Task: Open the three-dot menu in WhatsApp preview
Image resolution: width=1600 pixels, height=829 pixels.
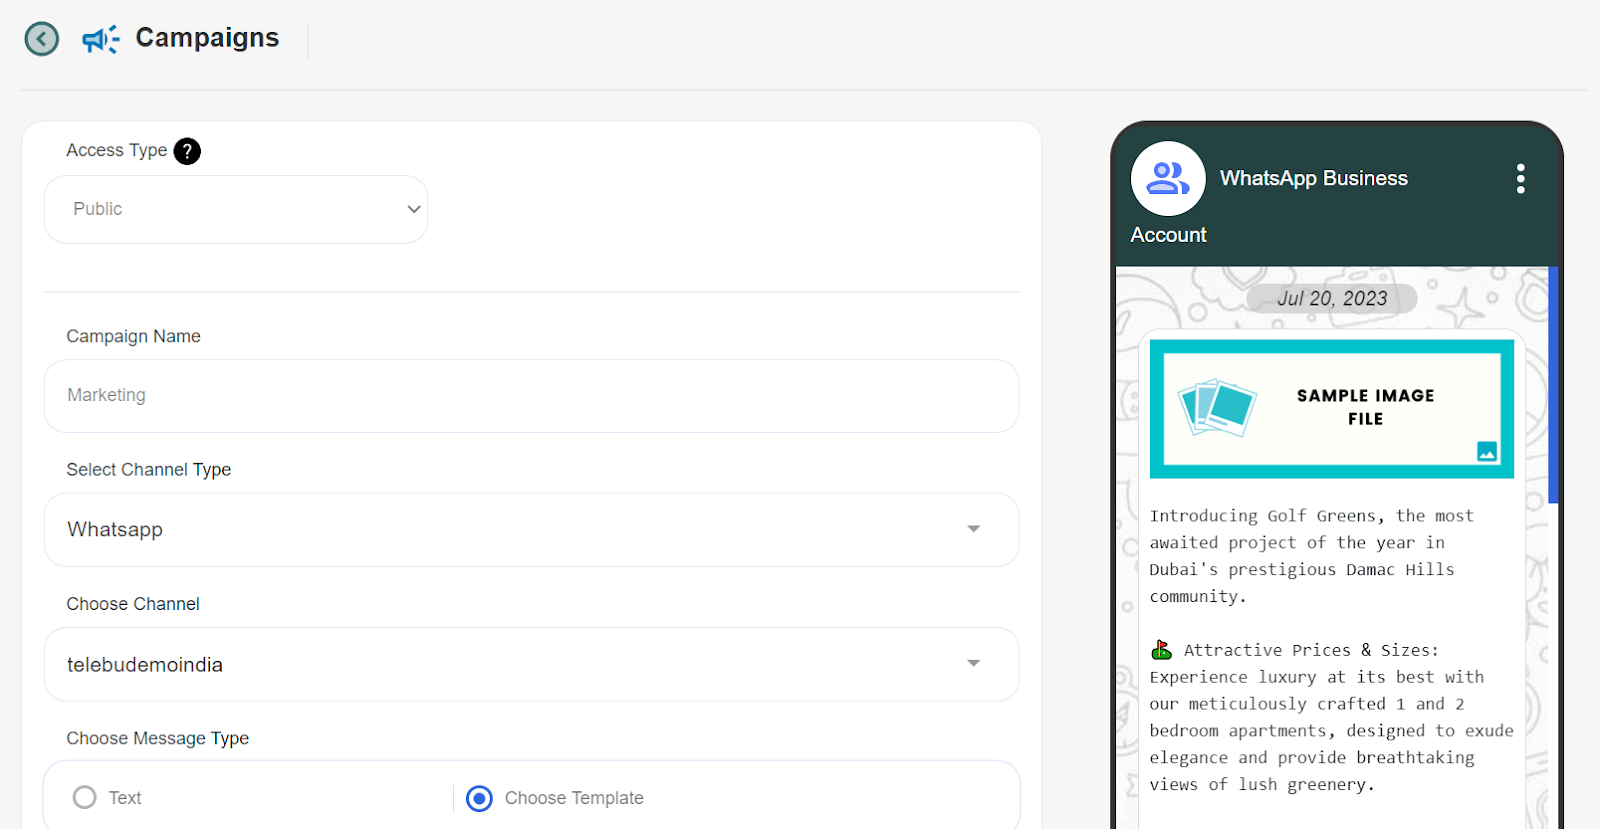Action: 1520,179
